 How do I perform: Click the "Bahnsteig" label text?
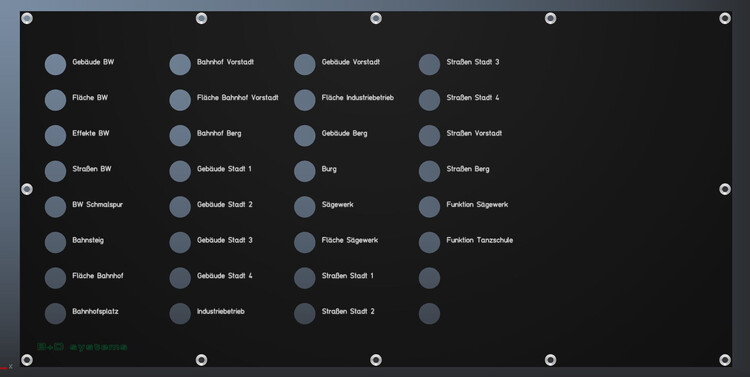click(x=88, y=240)
